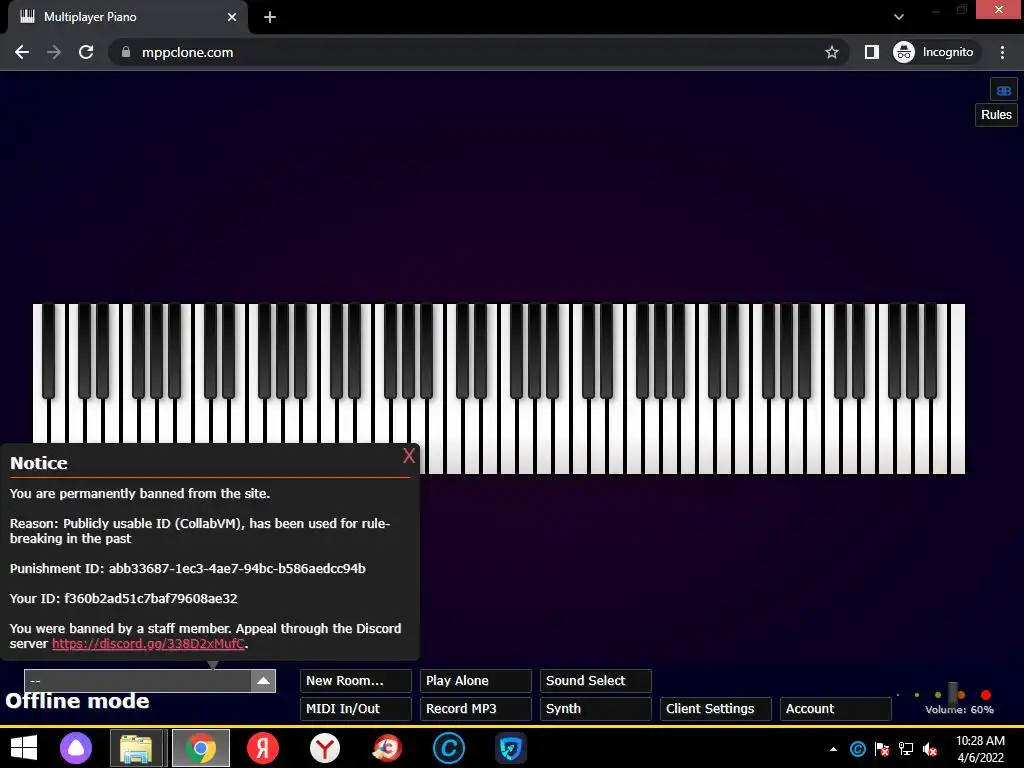Open the red swirl browser taskbar icon
This screenshot has width=1024, height=768.
pos(387,748)
